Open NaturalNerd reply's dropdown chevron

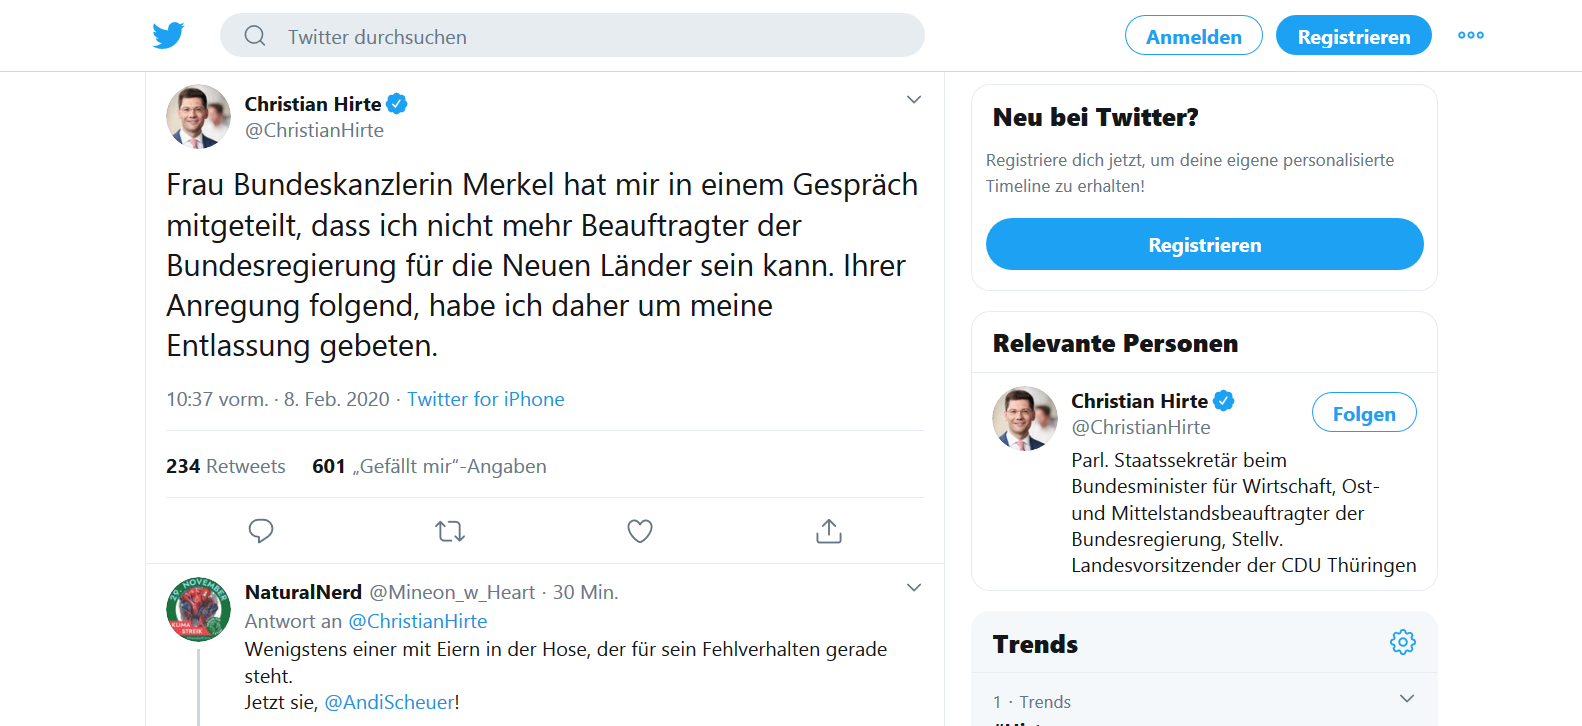[913, 588]
